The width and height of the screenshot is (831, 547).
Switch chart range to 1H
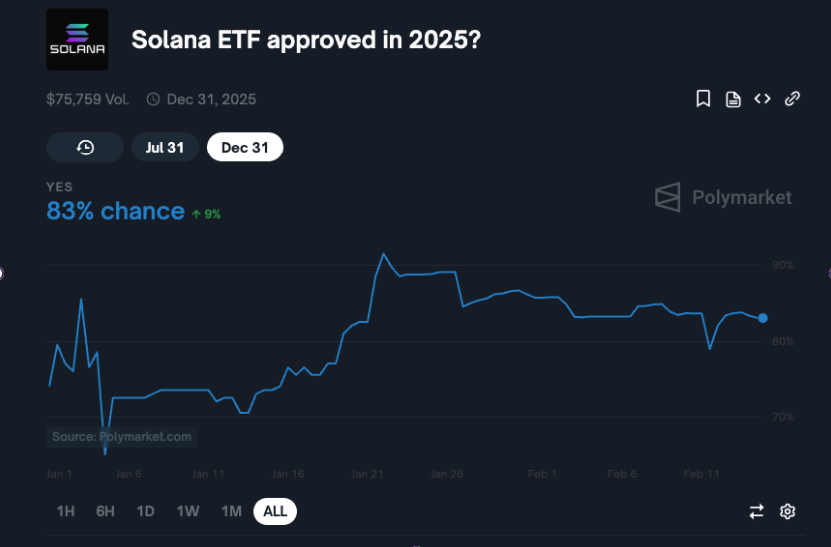66,511
